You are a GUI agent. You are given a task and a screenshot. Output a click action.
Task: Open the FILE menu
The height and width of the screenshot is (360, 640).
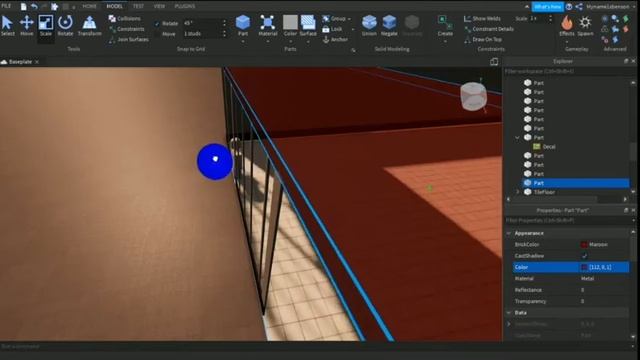coord(6,6)
